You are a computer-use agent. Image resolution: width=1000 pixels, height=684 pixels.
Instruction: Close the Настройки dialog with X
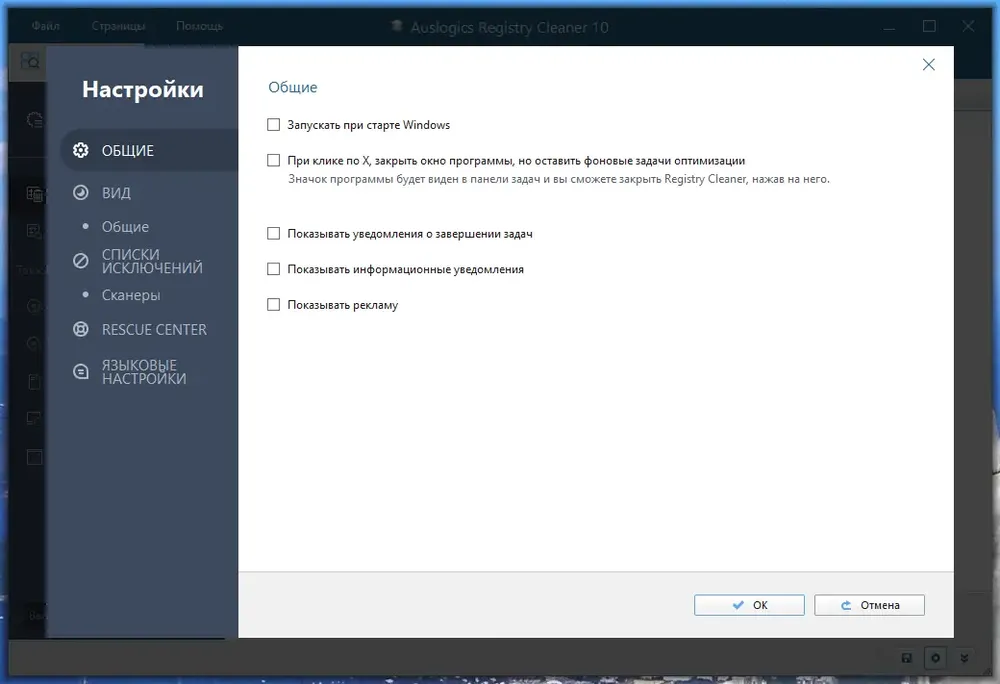tap(929, 64)
